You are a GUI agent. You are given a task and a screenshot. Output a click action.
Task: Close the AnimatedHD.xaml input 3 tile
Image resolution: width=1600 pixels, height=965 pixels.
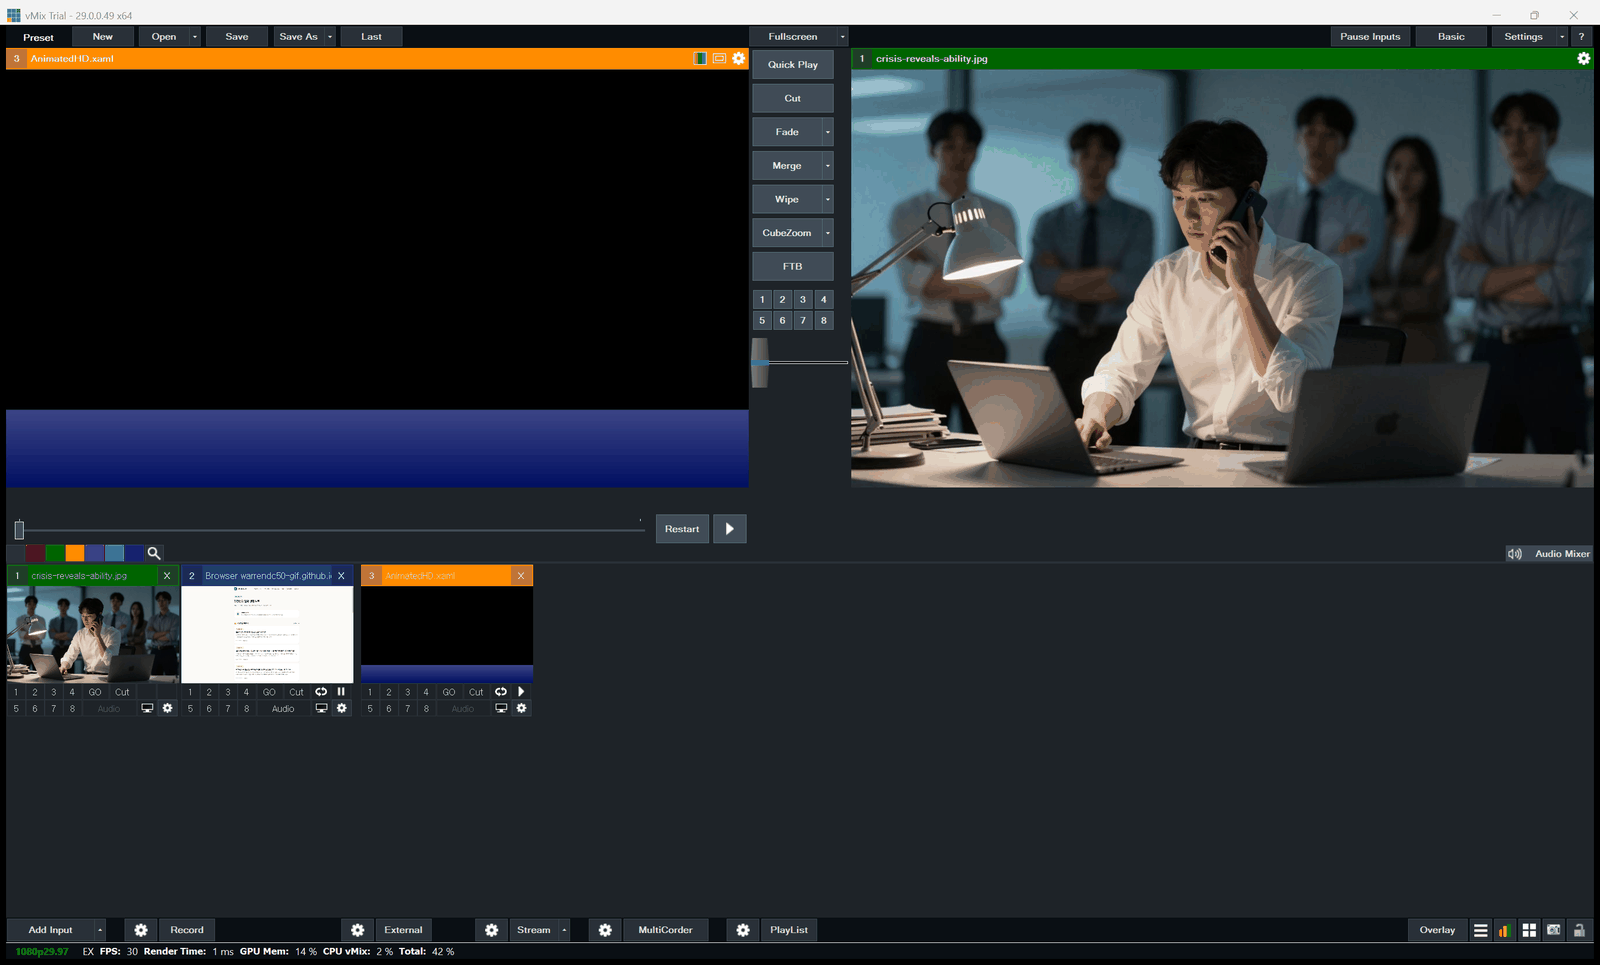(521, 576)
